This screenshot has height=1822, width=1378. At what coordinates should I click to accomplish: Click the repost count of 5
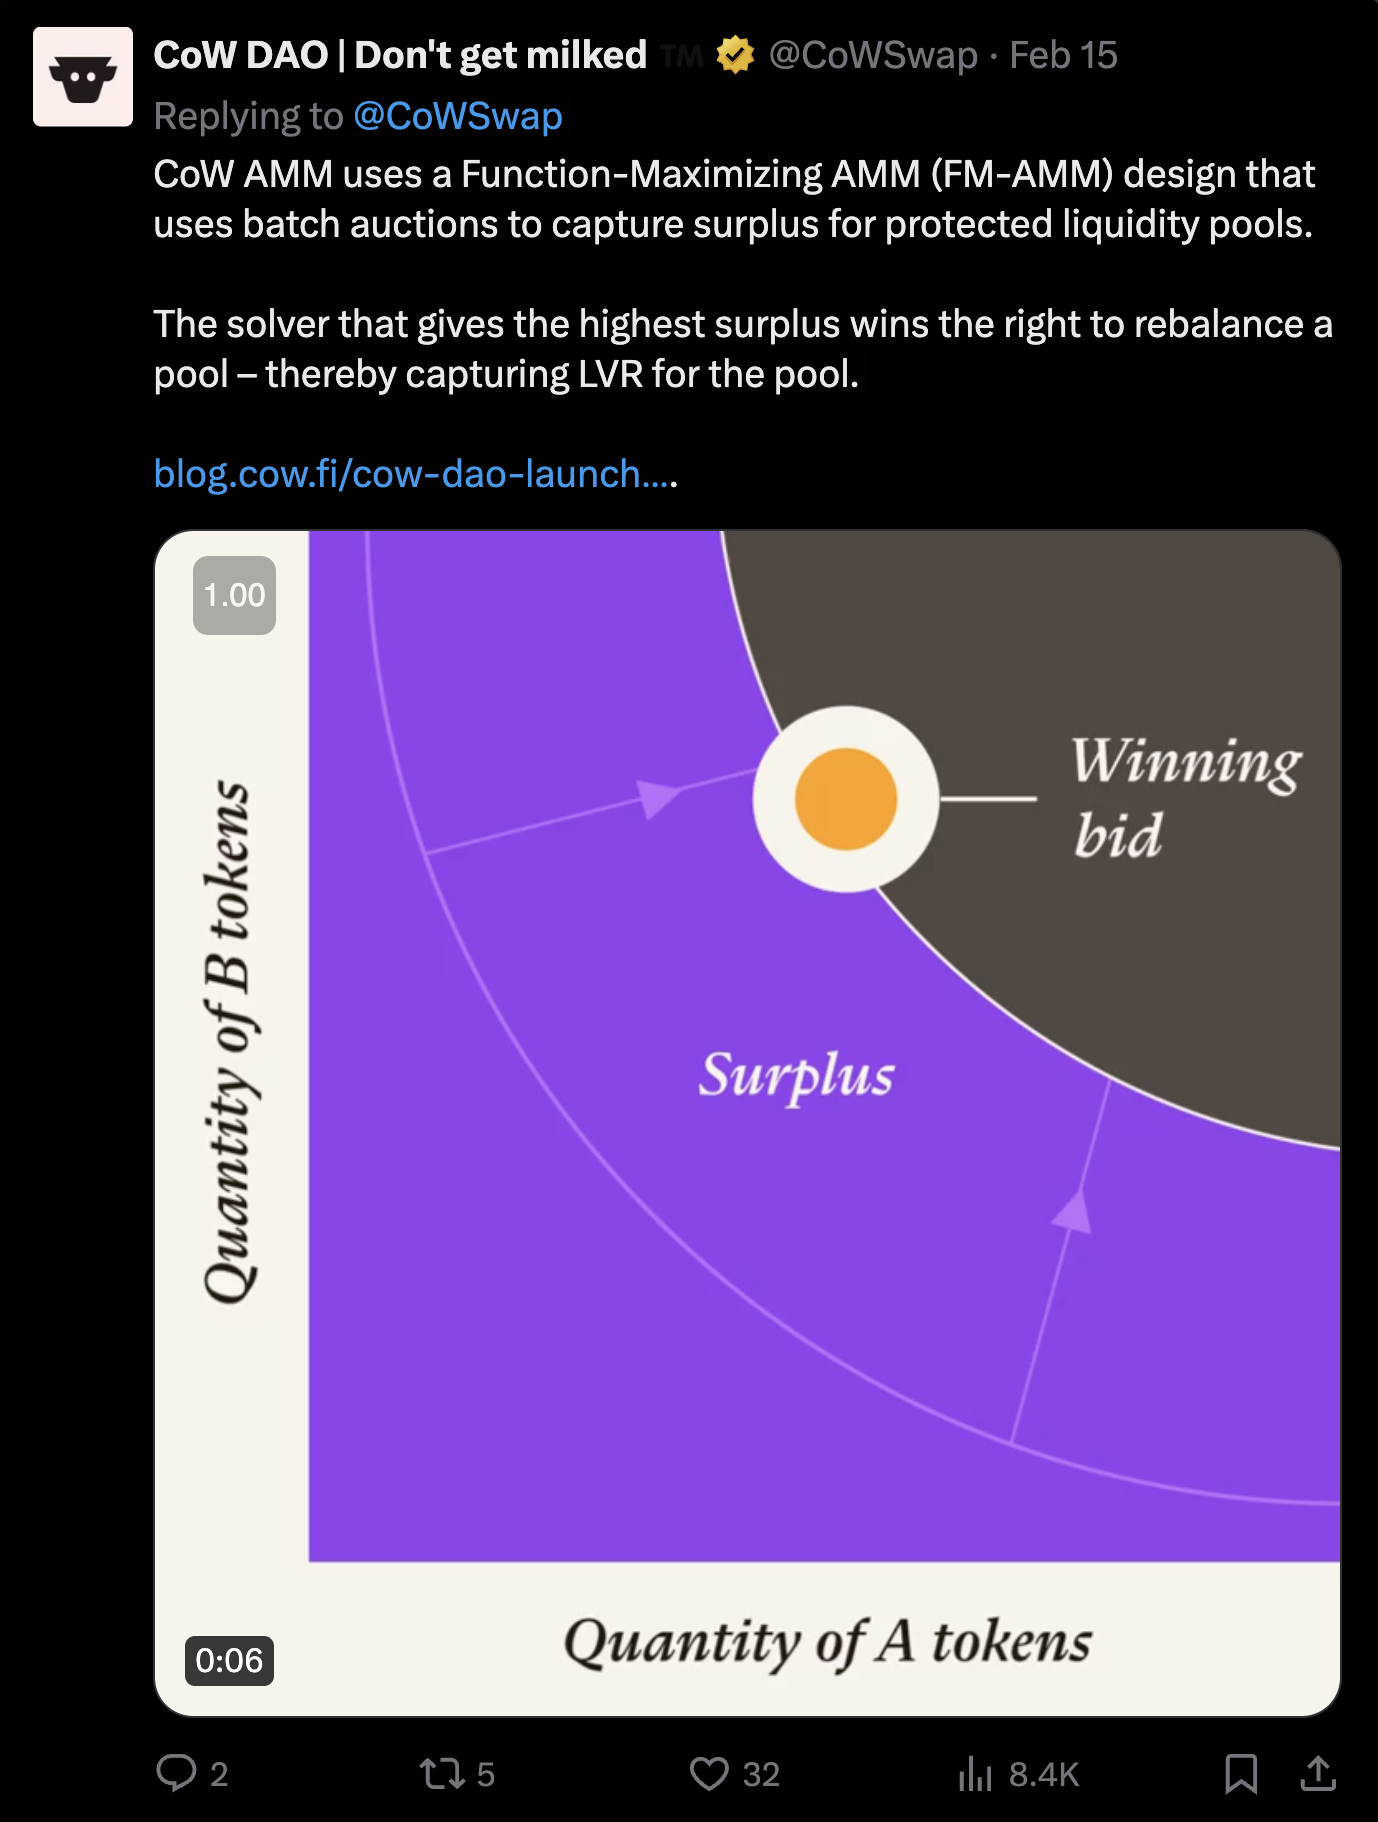point(486,1774)
